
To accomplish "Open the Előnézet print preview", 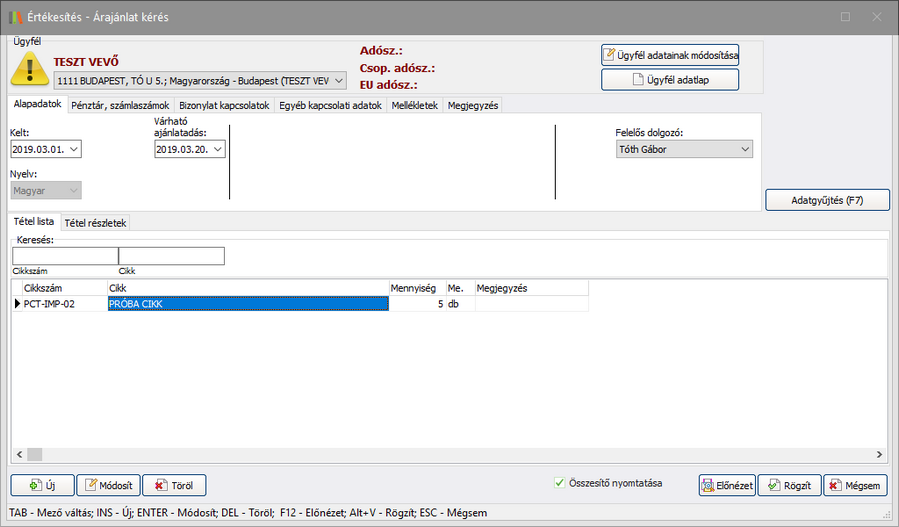I will 727,486.
